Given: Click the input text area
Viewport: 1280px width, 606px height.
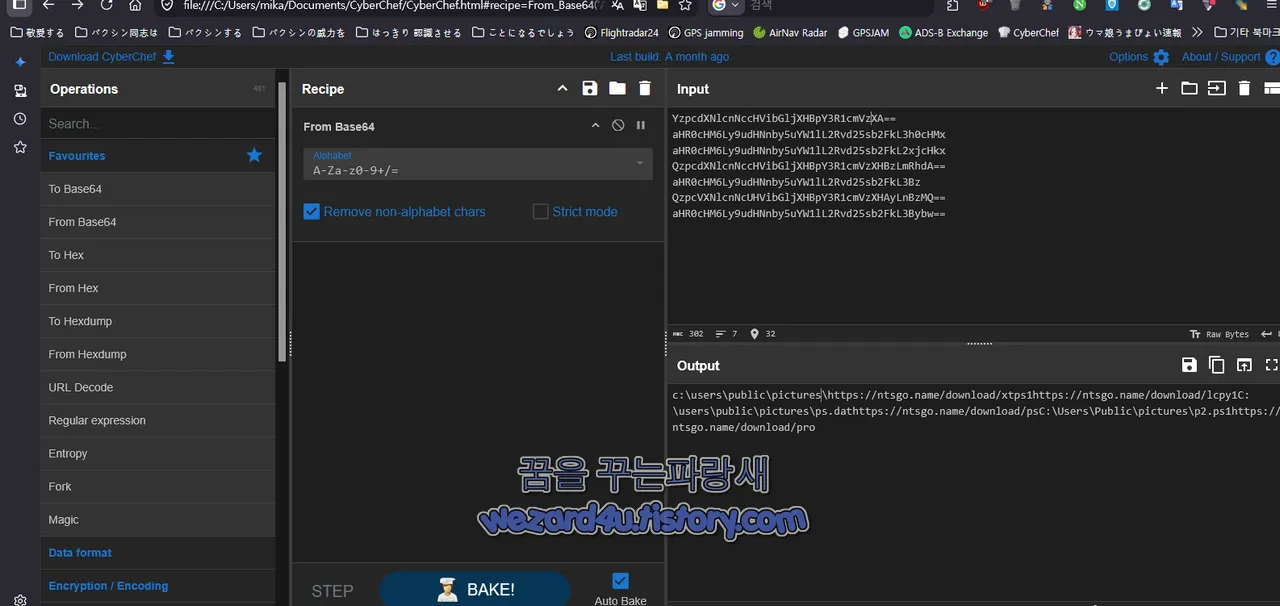Looking at the screenshot, I should [x=973, y=215].
